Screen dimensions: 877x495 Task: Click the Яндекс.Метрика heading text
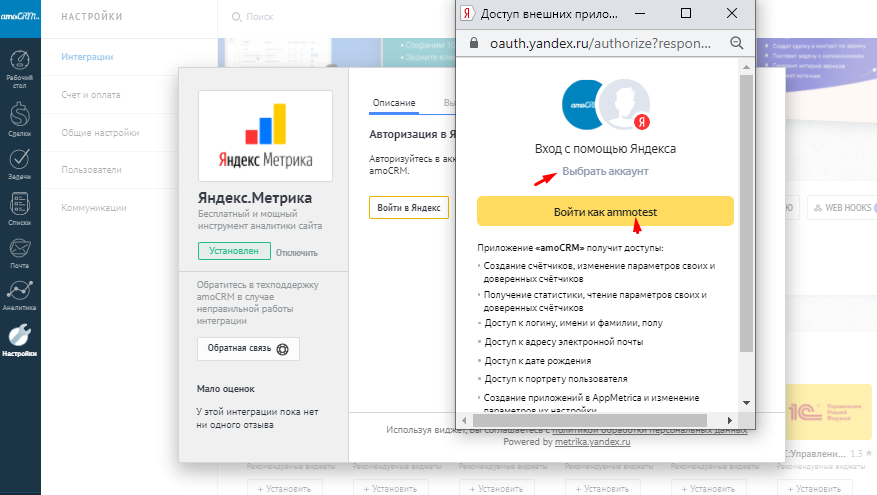pyautogui.click(x=254, y=198)
